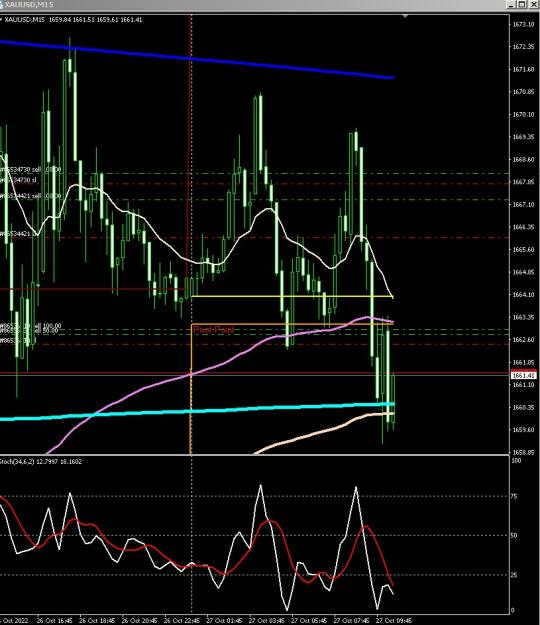Image resolution: width=540 pixels, height=625 pixels.
Task: Click the 1660.35 price scale label
Action: click(x=523, y=407)
